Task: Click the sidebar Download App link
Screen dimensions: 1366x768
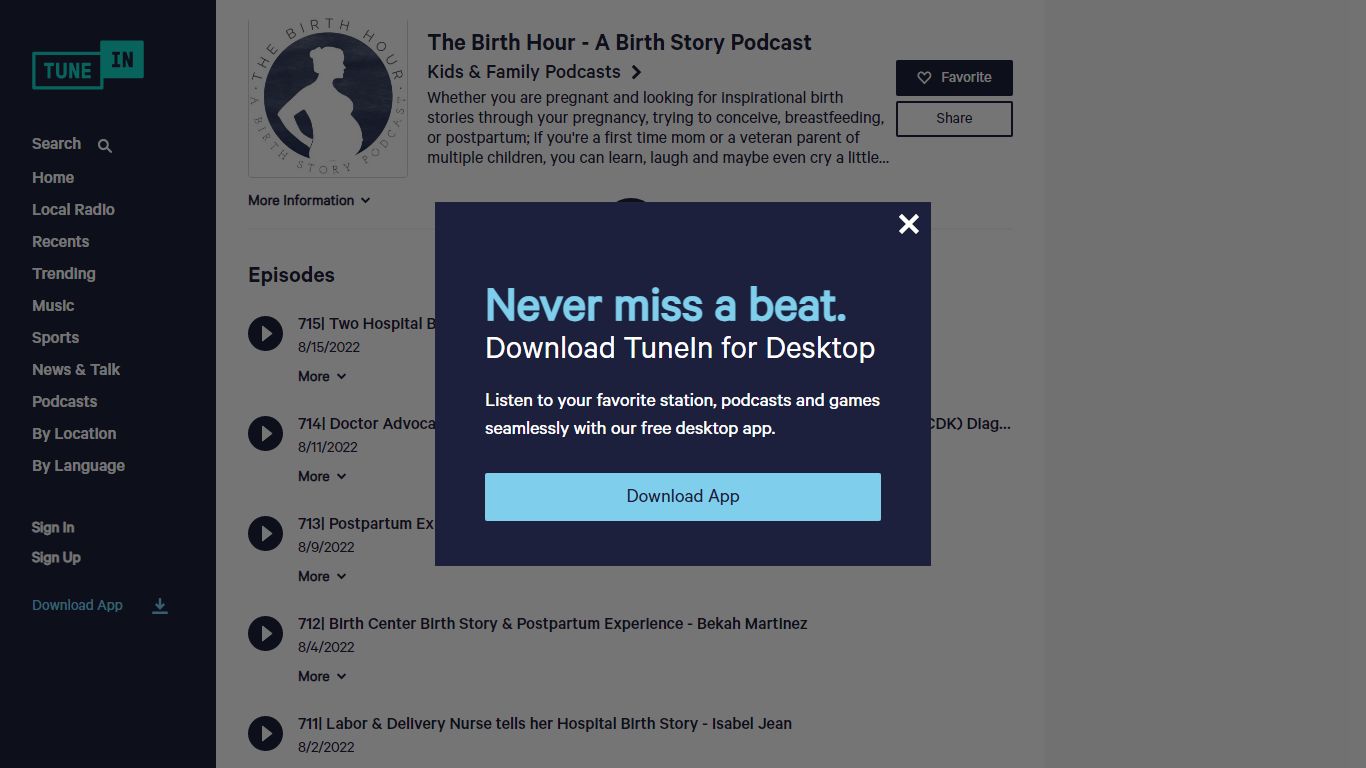Action: click(x=77, y=605)
